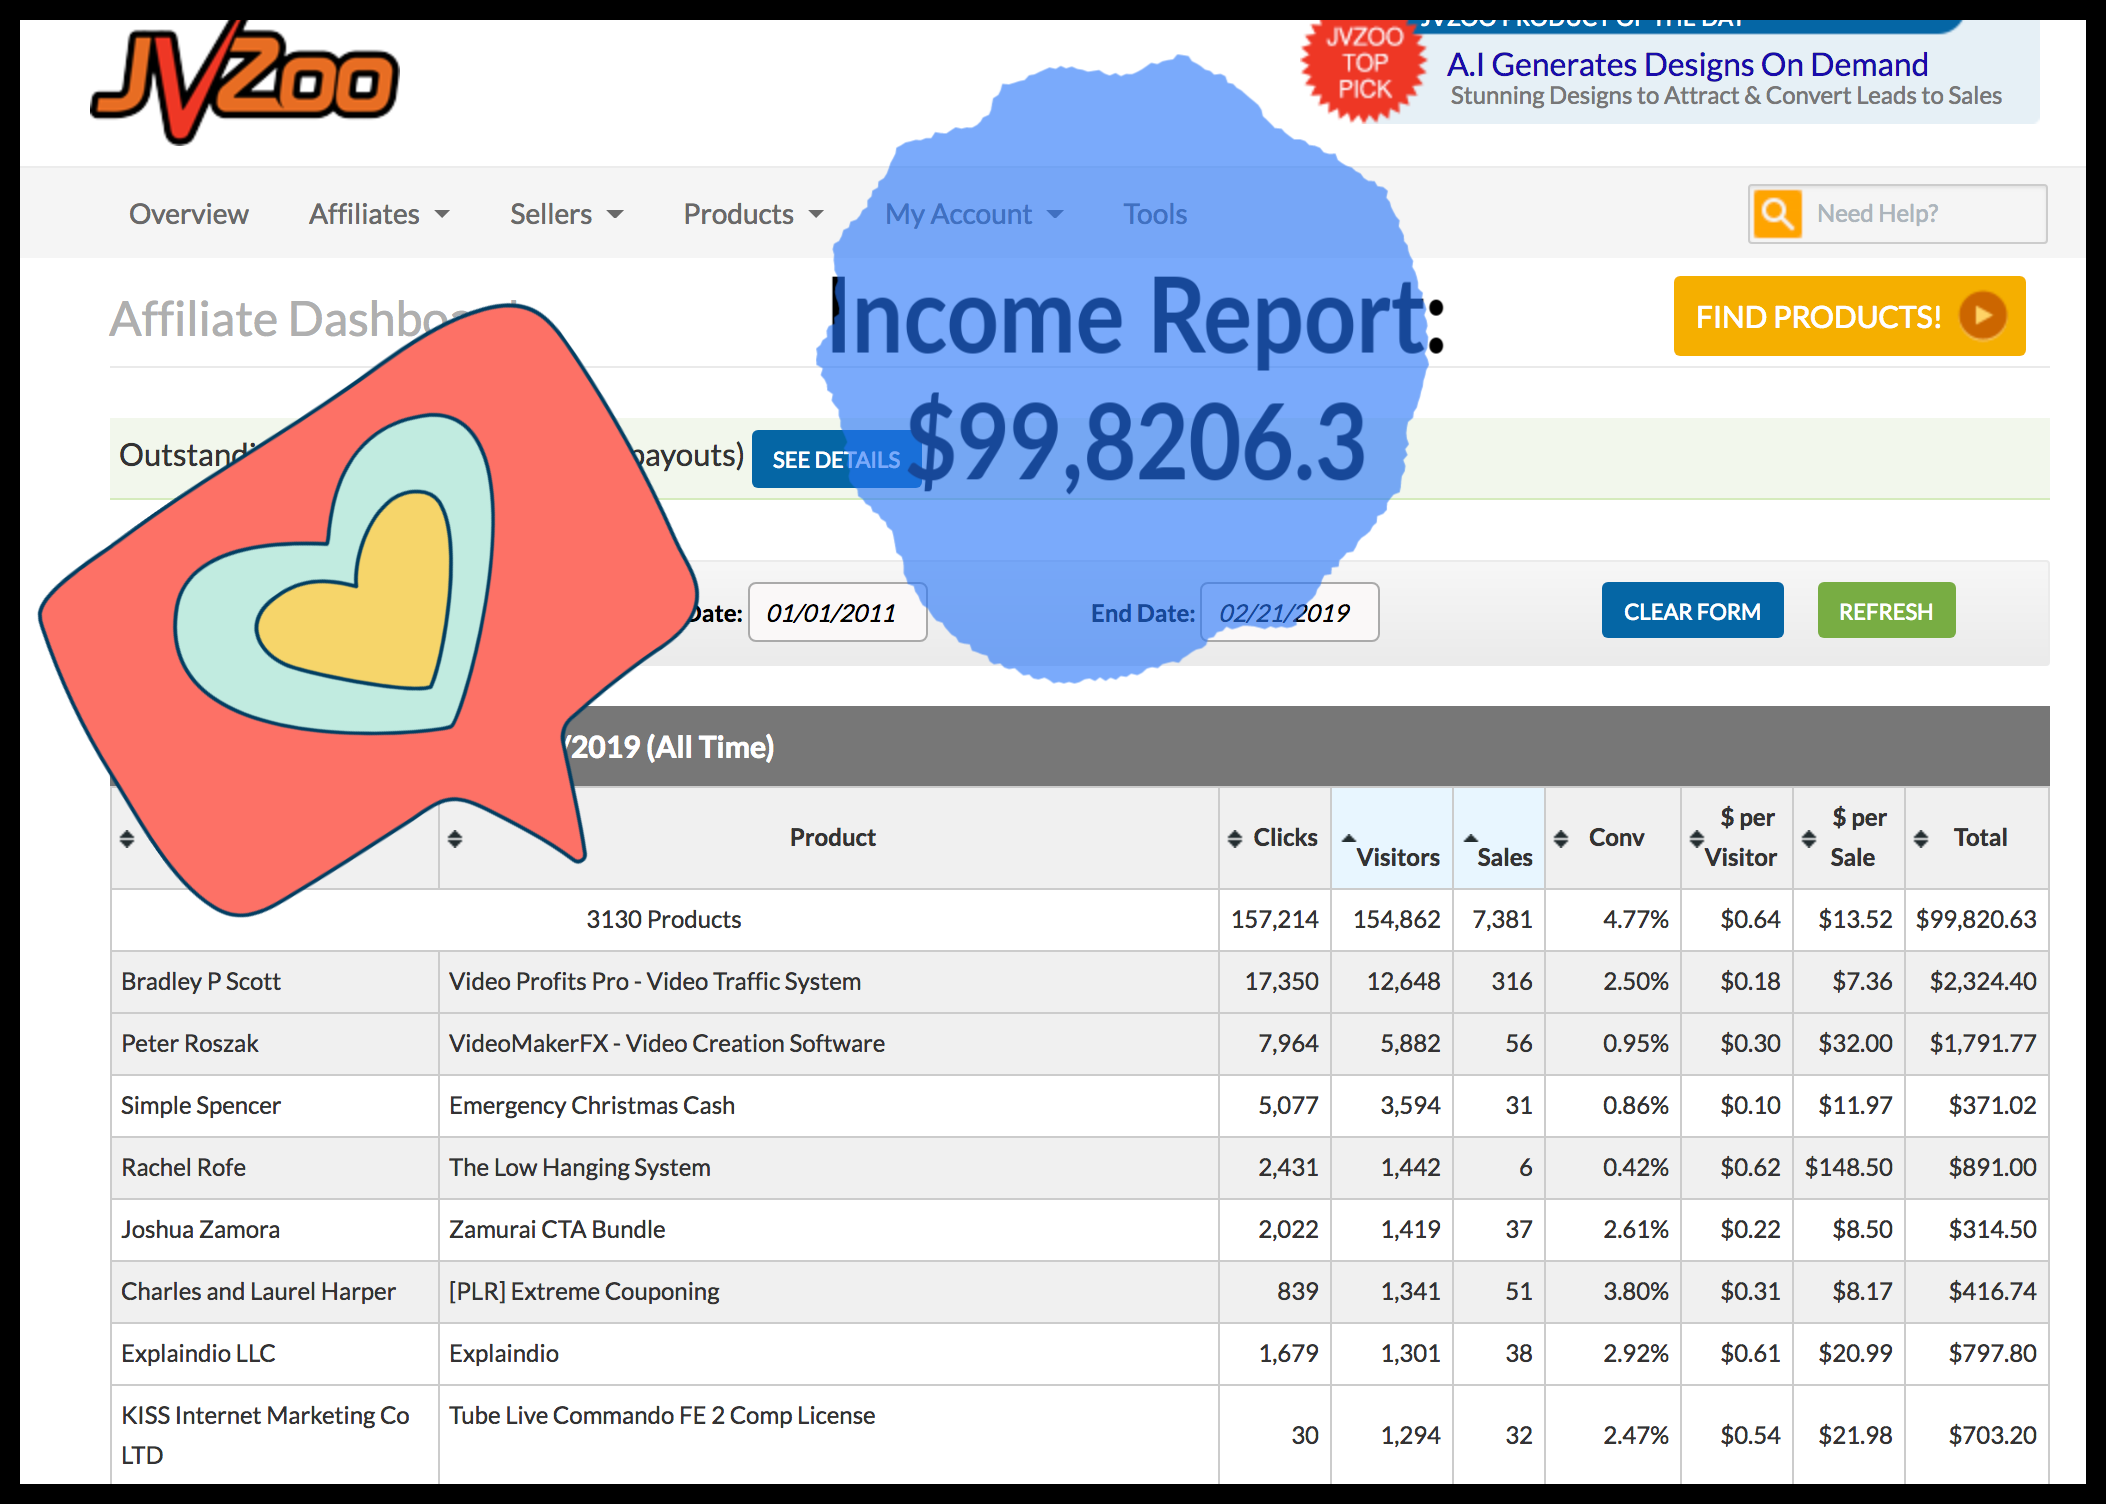Select the Rachel Rofe seller cell
The image size is (2106, 1504).
(275, 1167)
